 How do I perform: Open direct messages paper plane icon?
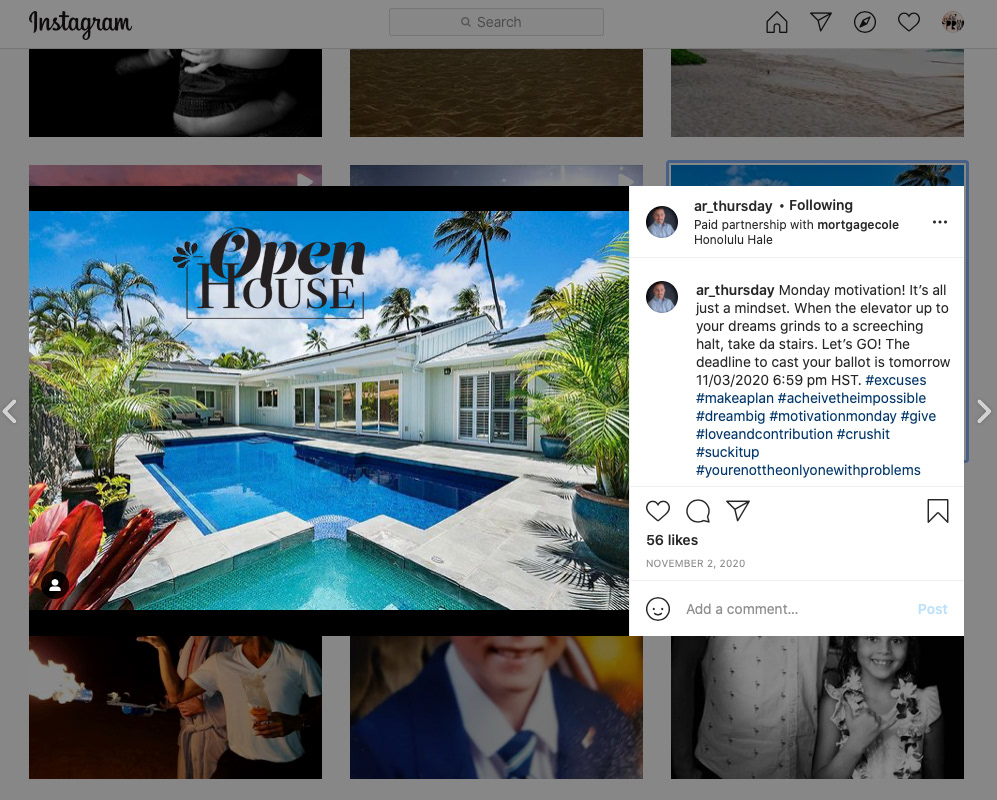821,22
